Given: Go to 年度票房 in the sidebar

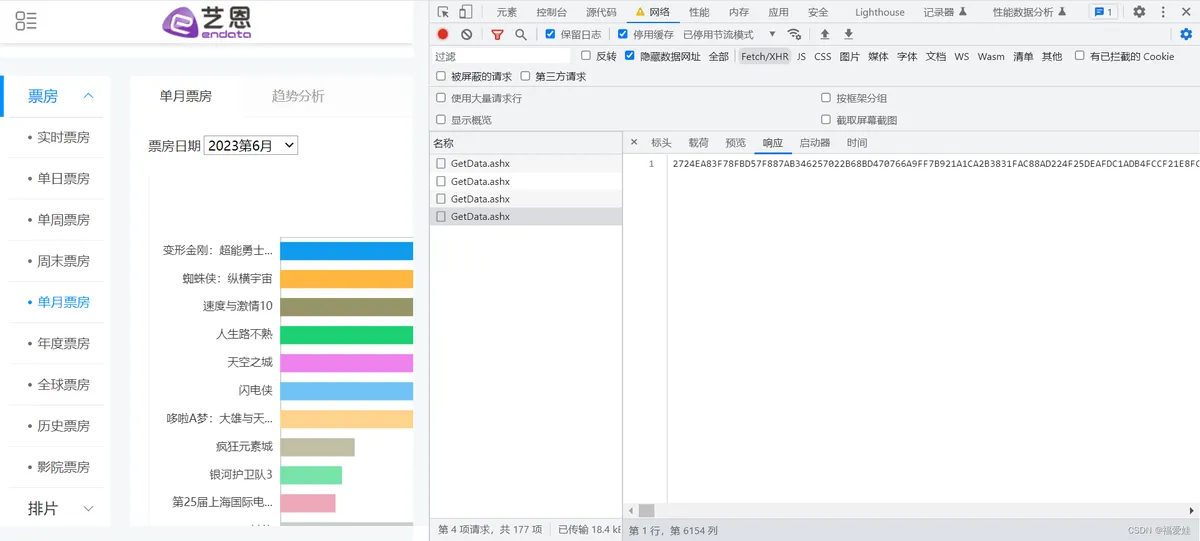Looking at the screenshot, I should pyautogui.click(x=63, y=343).
